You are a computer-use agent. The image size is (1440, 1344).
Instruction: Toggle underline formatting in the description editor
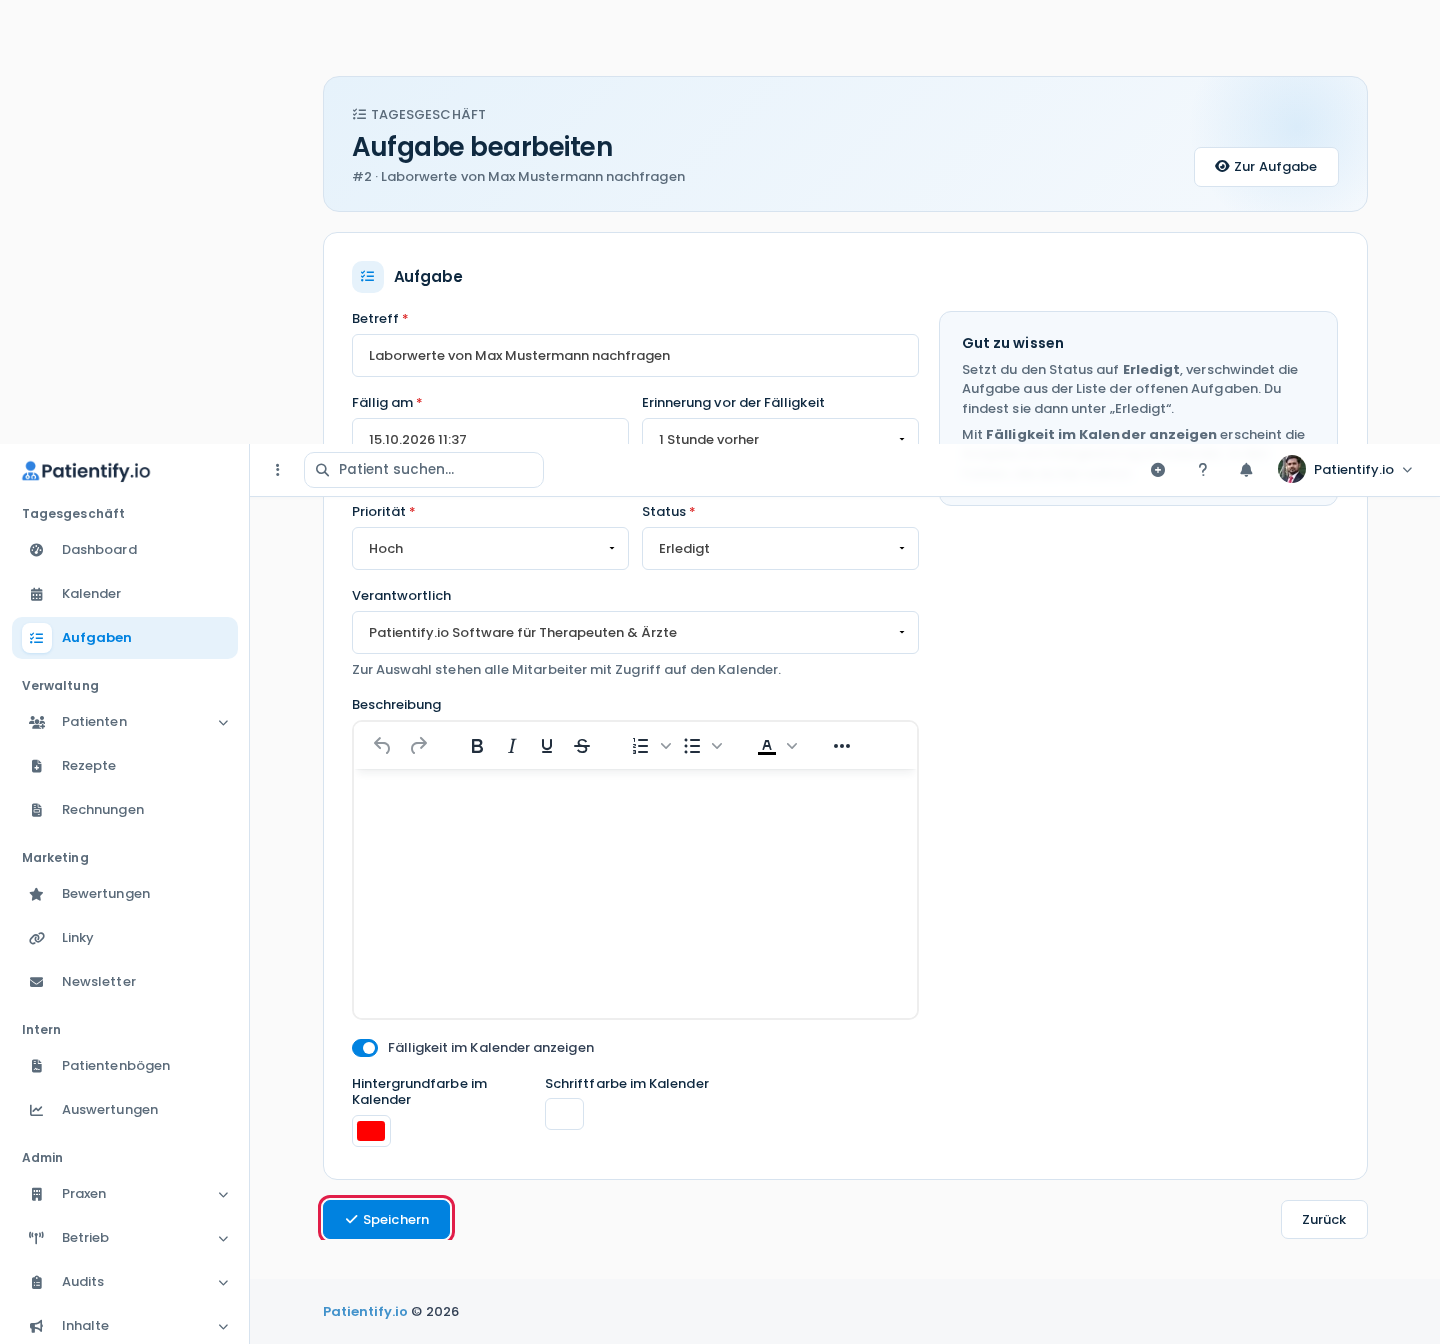coord(547,746)
